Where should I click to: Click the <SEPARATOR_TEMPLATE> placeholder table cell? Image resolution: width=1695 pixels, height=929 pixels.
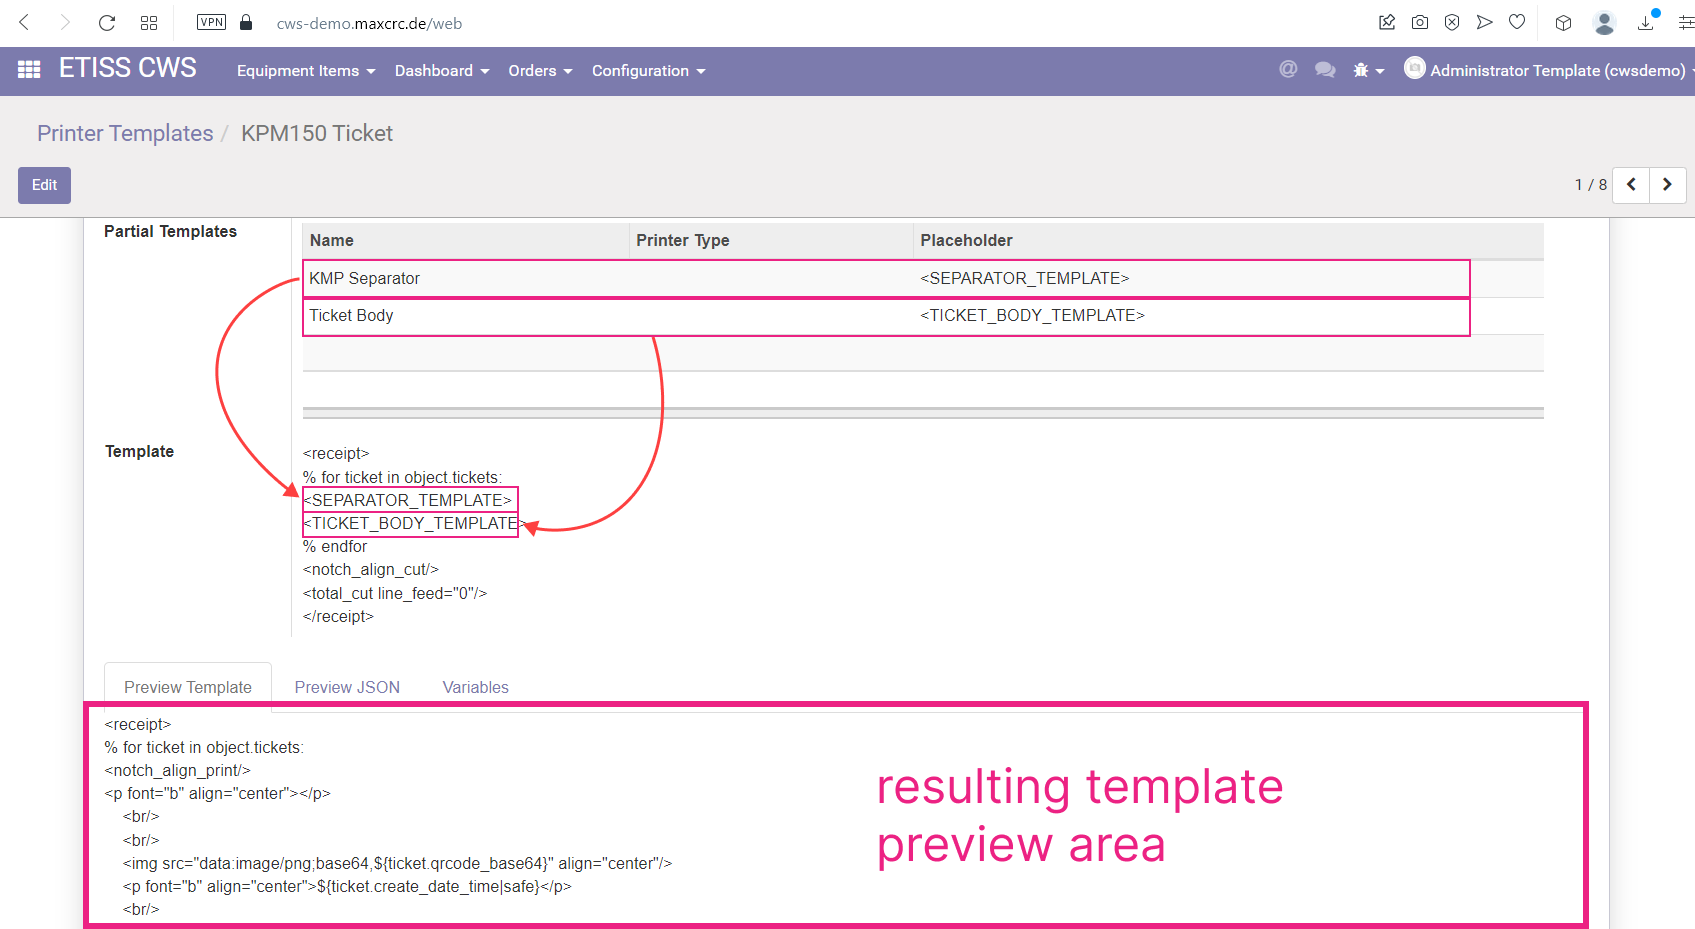(1024, 278)
